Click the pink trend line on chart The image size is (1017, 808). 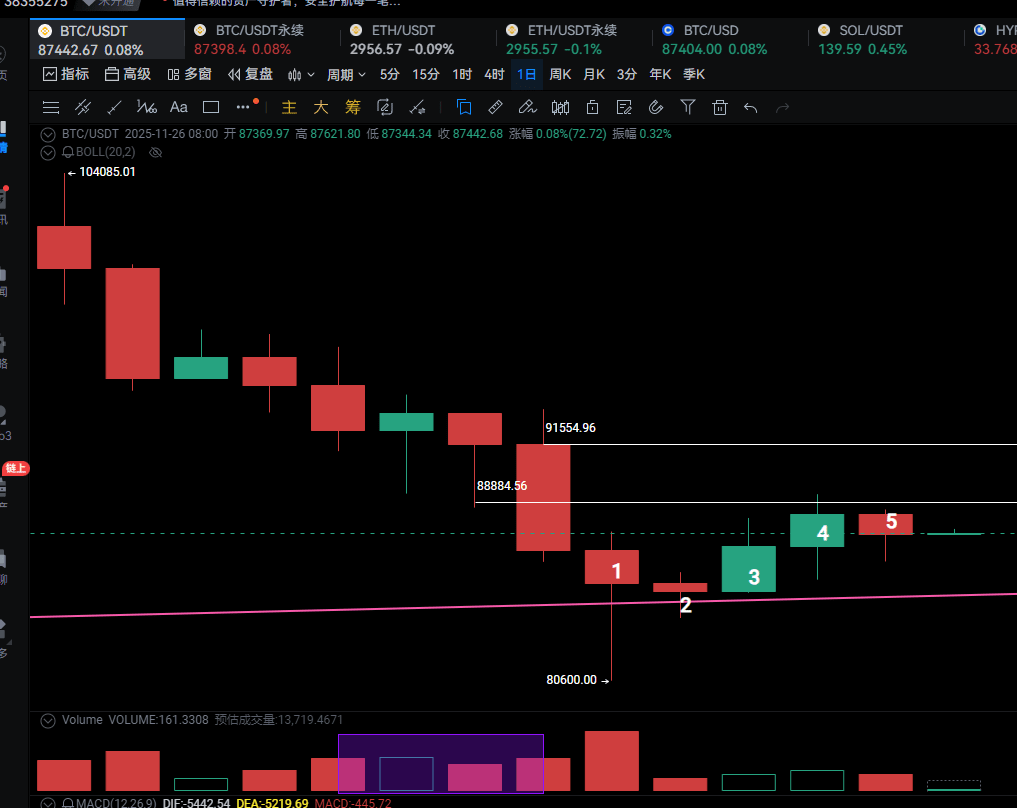point(300,609)
